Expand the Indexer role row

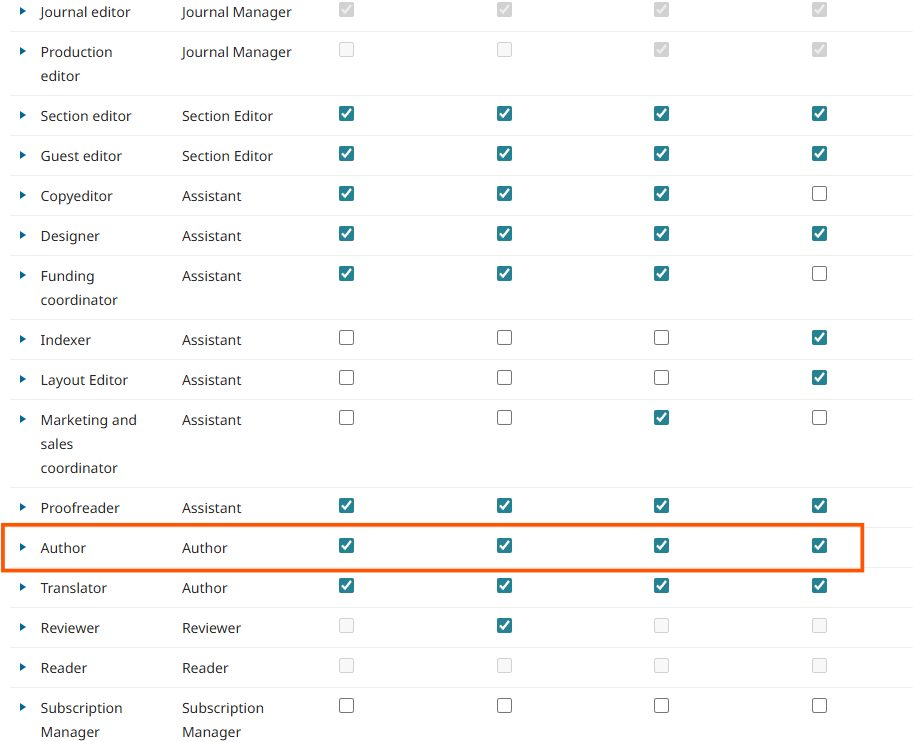click(x=23, y=339)
